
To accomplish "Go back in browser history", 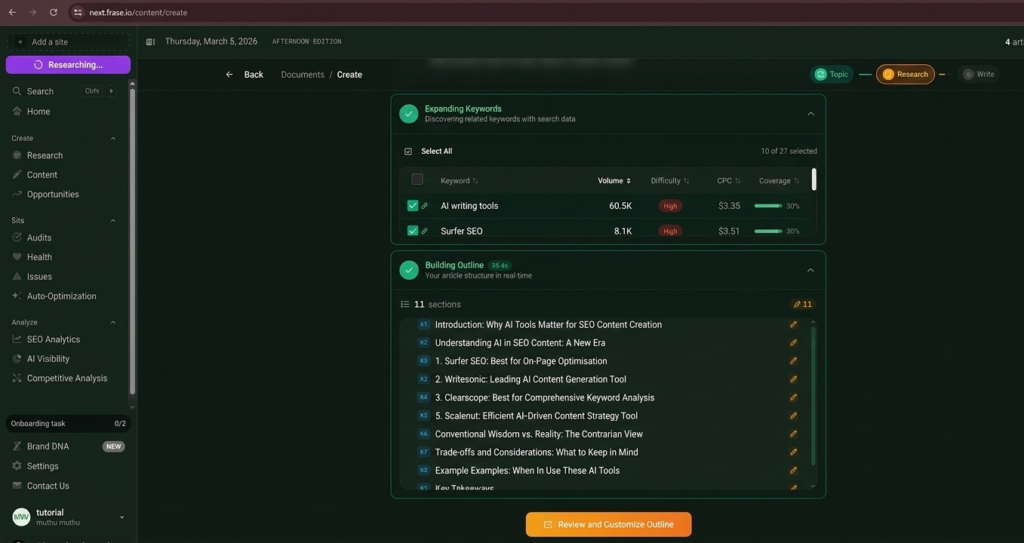I will pos(12,12).
